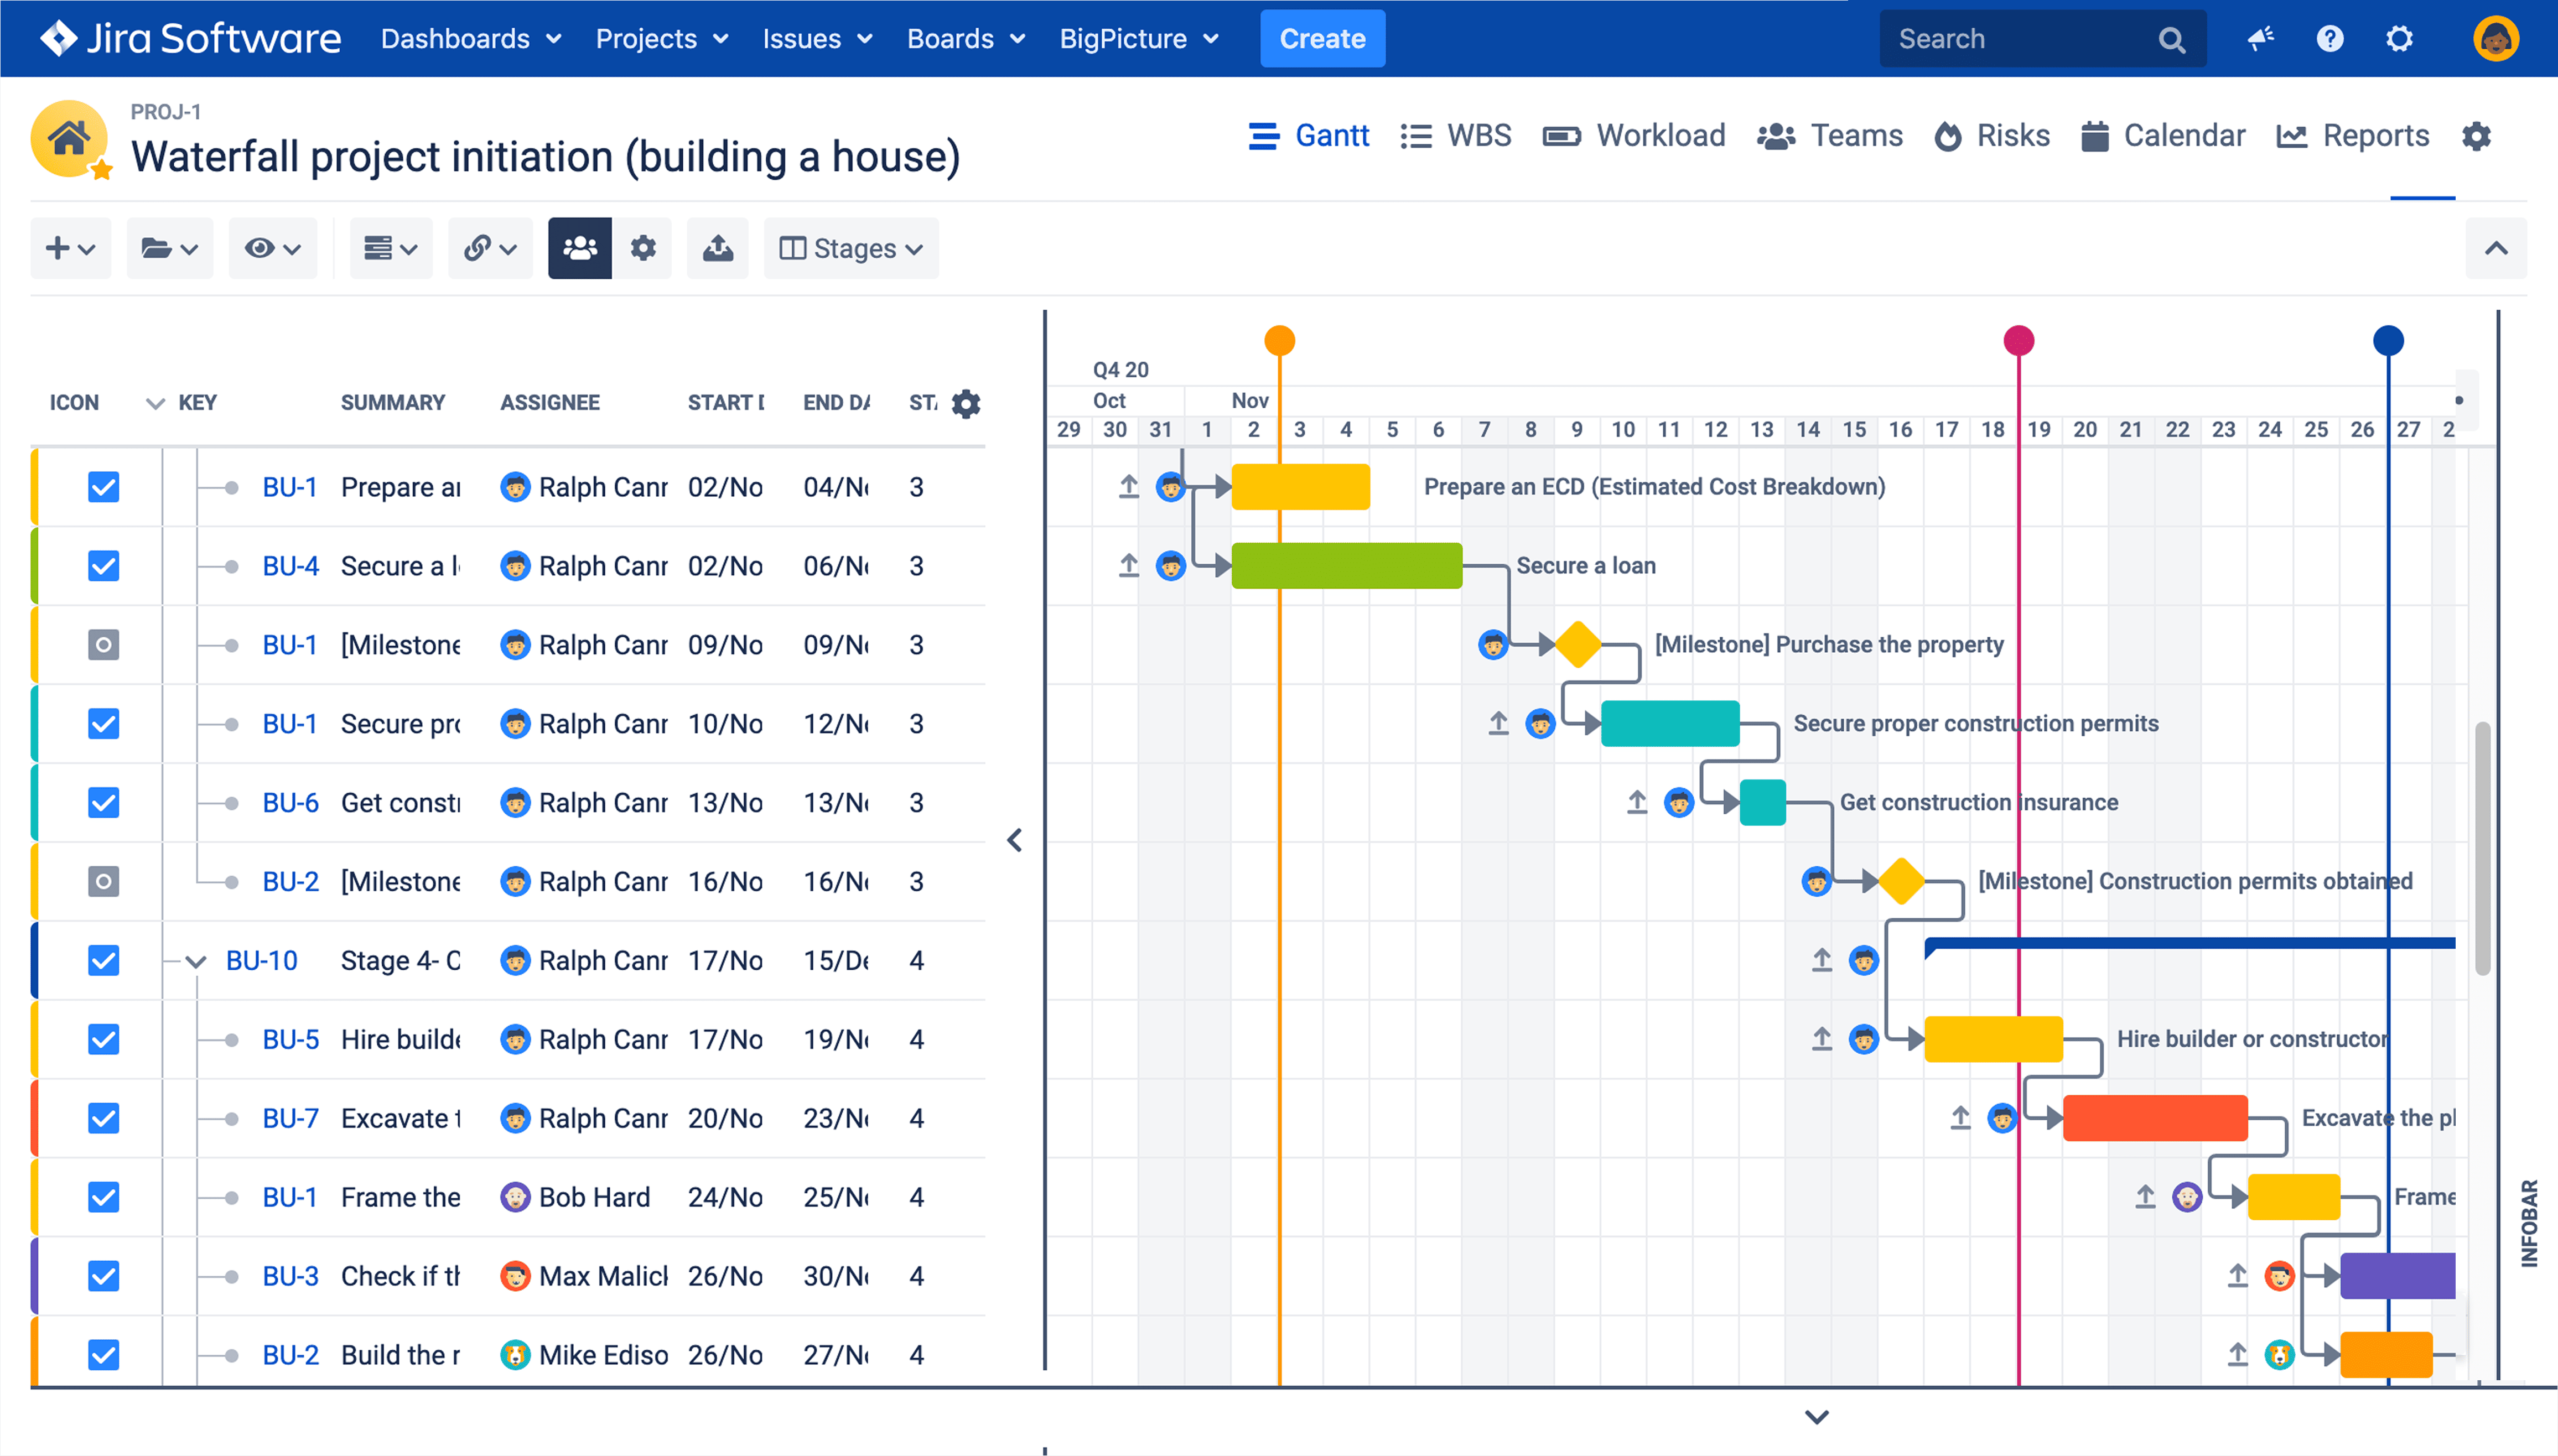This screenshot has width=2558, height=1456.
Task: Open the BU-7 issue link
Action: pos(290,1118)
